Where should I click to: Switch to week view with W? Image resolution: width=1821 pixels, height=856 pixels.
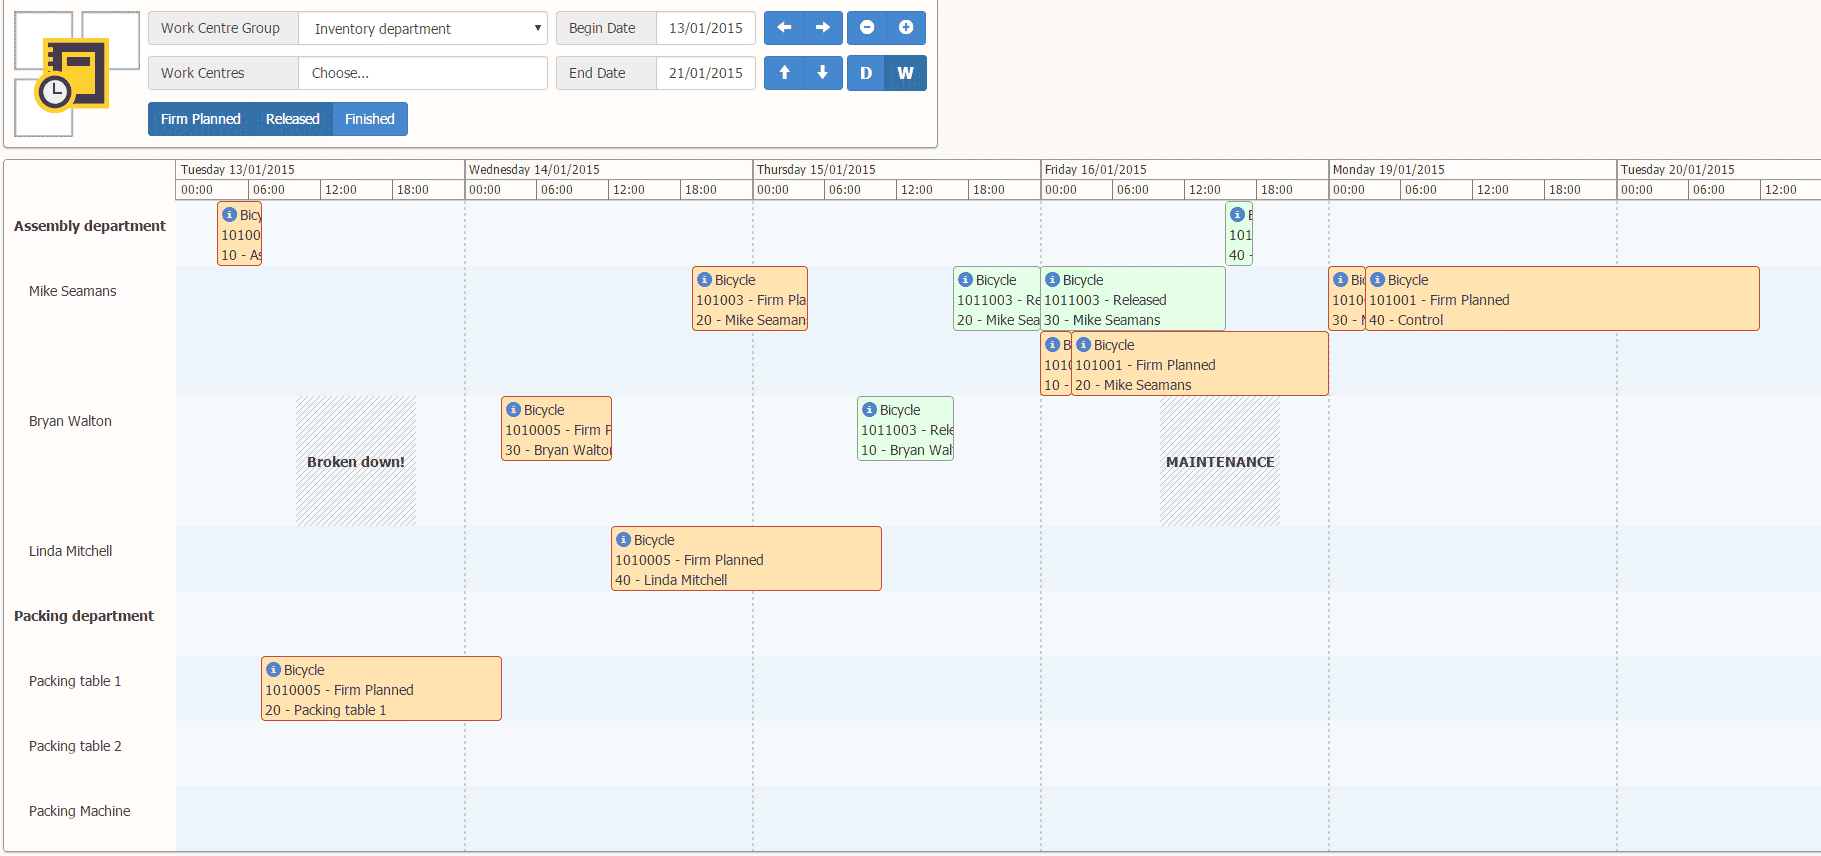pyautogui.click(x=906, y=73)
